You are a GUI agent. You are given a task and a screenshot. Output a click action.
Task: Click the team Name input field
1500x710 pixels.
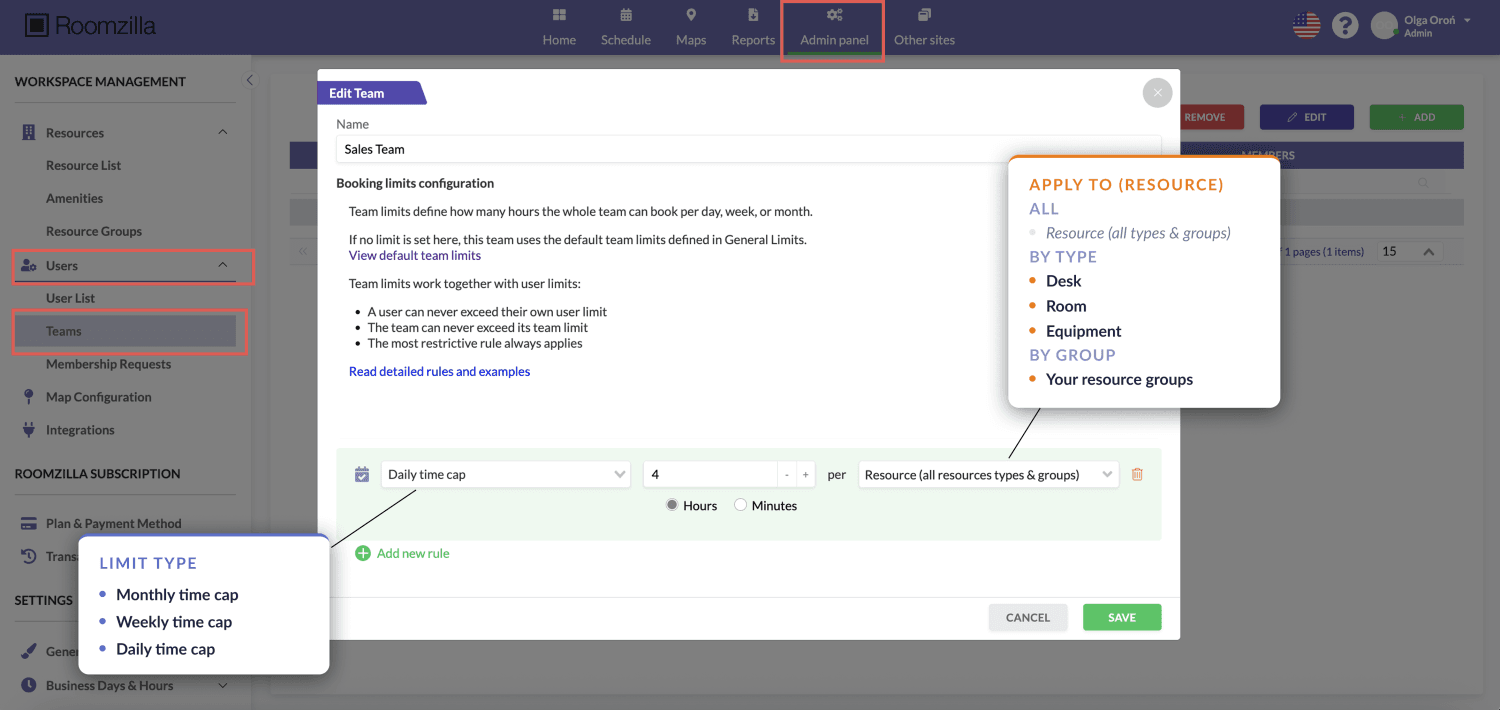coord(748,149)
